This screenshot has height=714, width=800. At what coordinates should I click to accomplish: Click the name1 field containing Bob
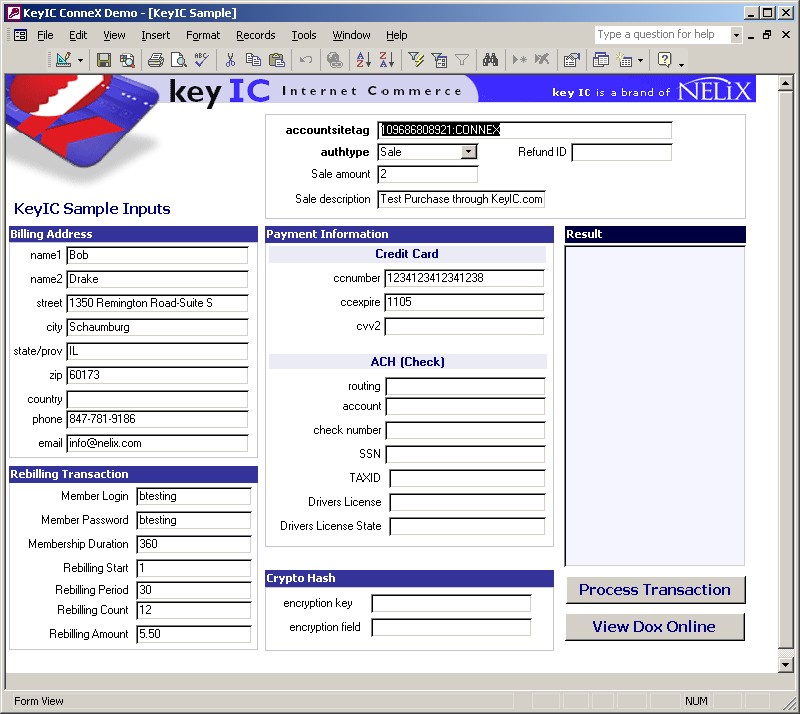pos(157,255)
